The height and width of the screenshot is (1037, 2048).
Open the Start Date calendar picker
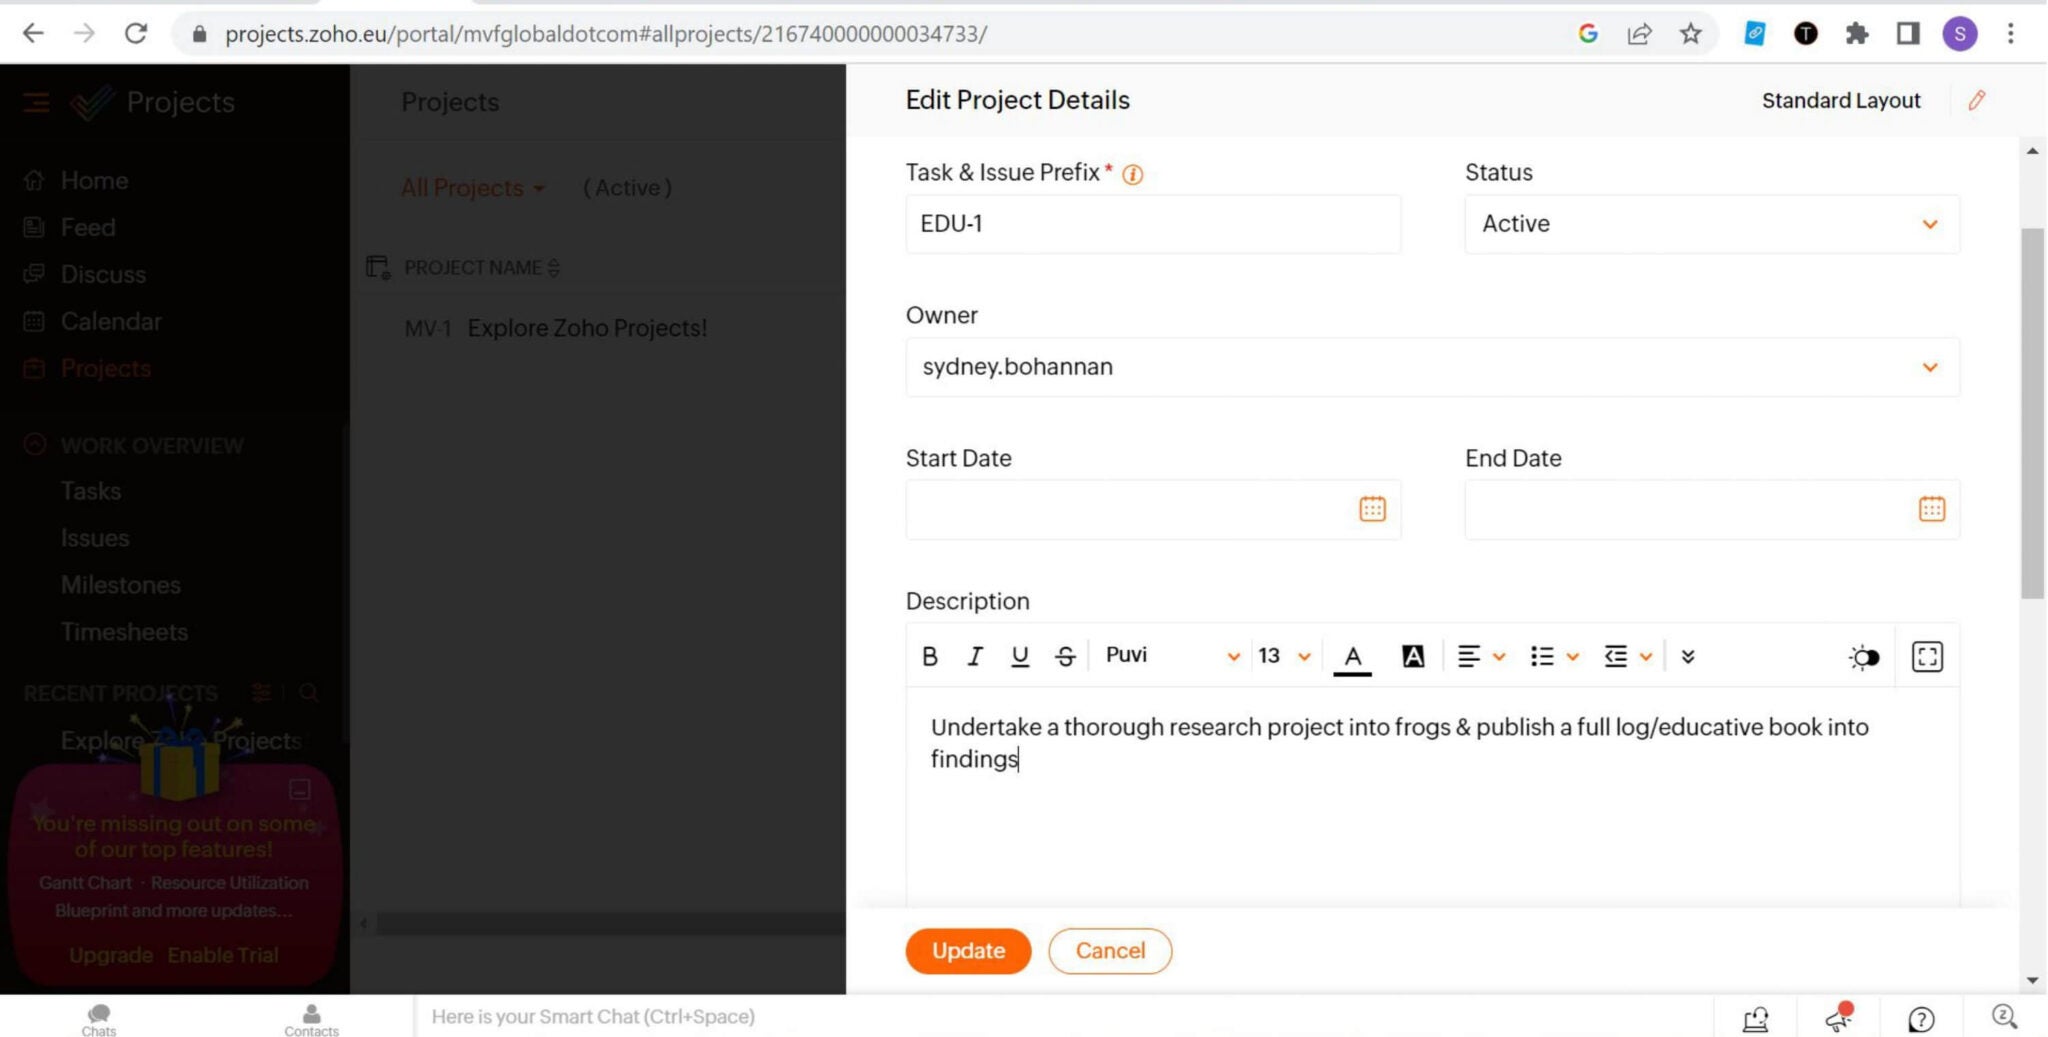pos(1371,509)
